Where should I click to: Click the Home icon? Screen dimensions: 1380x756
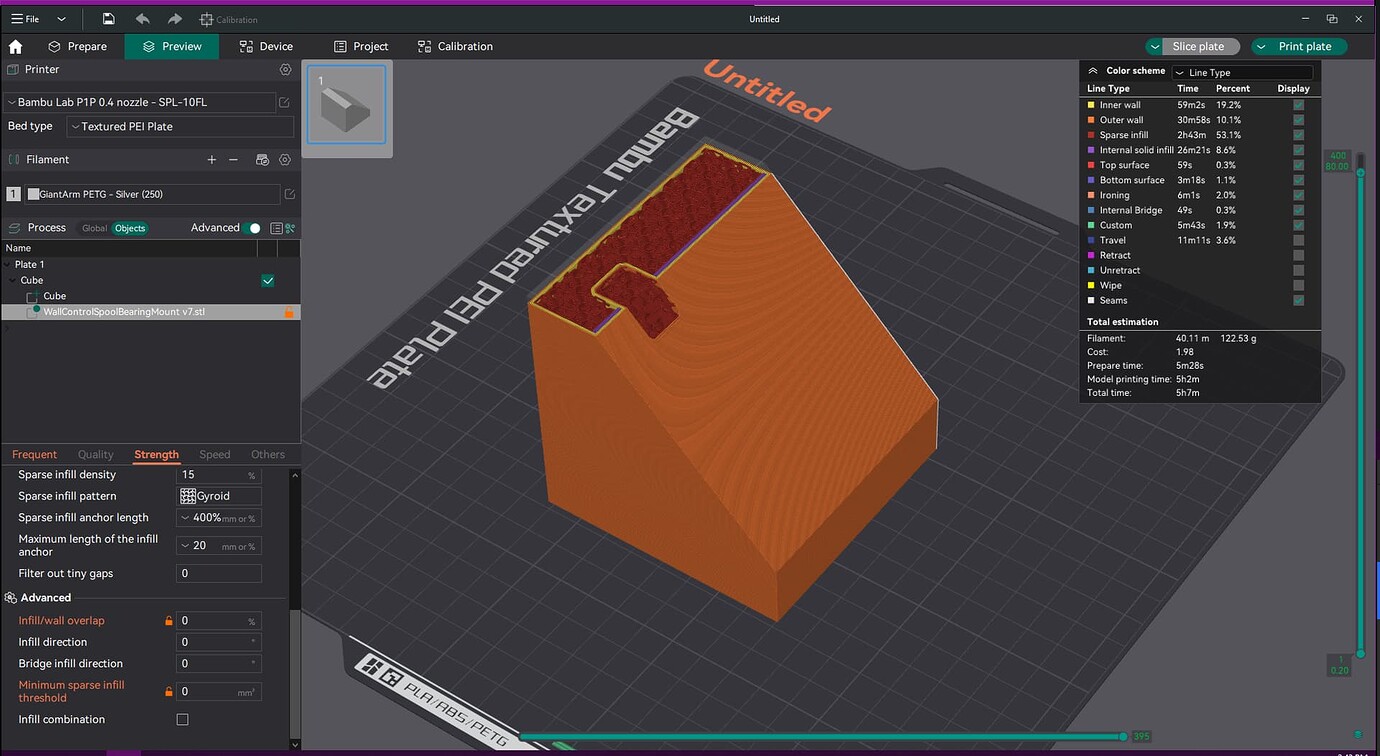point(15,46)
